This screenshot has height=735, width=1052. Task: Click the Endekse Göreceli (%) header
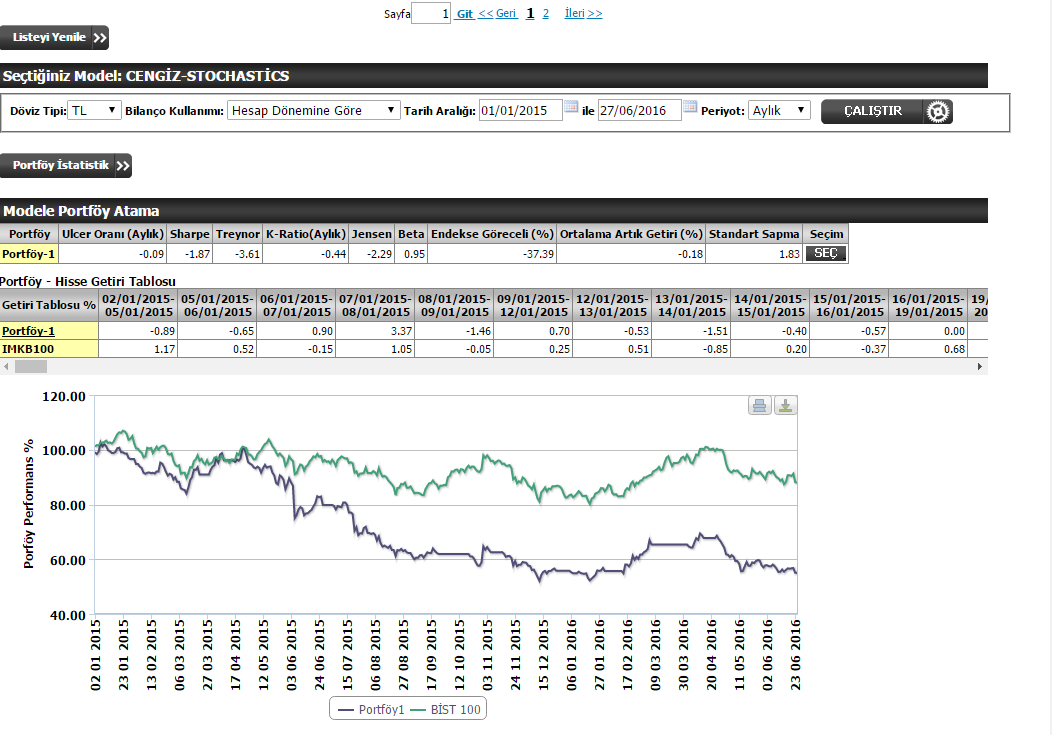(492, 233)
